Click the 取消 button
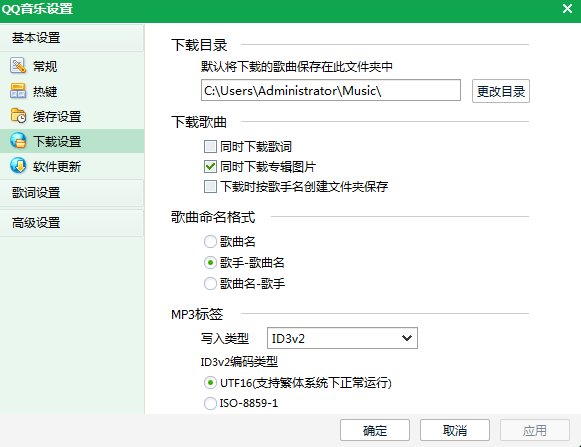This screenshot has height=447, width=581. [x=455, y=430]
